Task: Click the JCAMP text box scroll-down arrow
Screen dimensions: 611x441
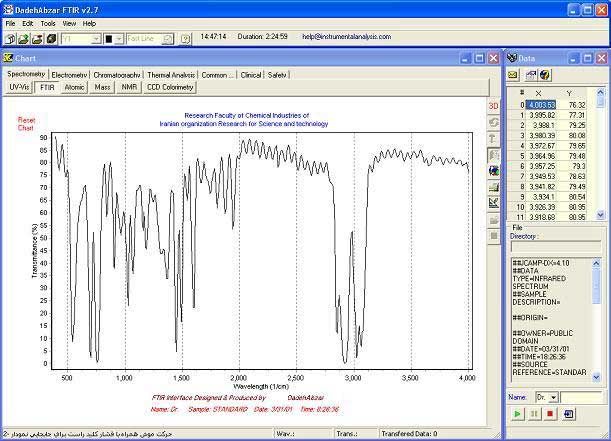Action: tap(596, 377)
